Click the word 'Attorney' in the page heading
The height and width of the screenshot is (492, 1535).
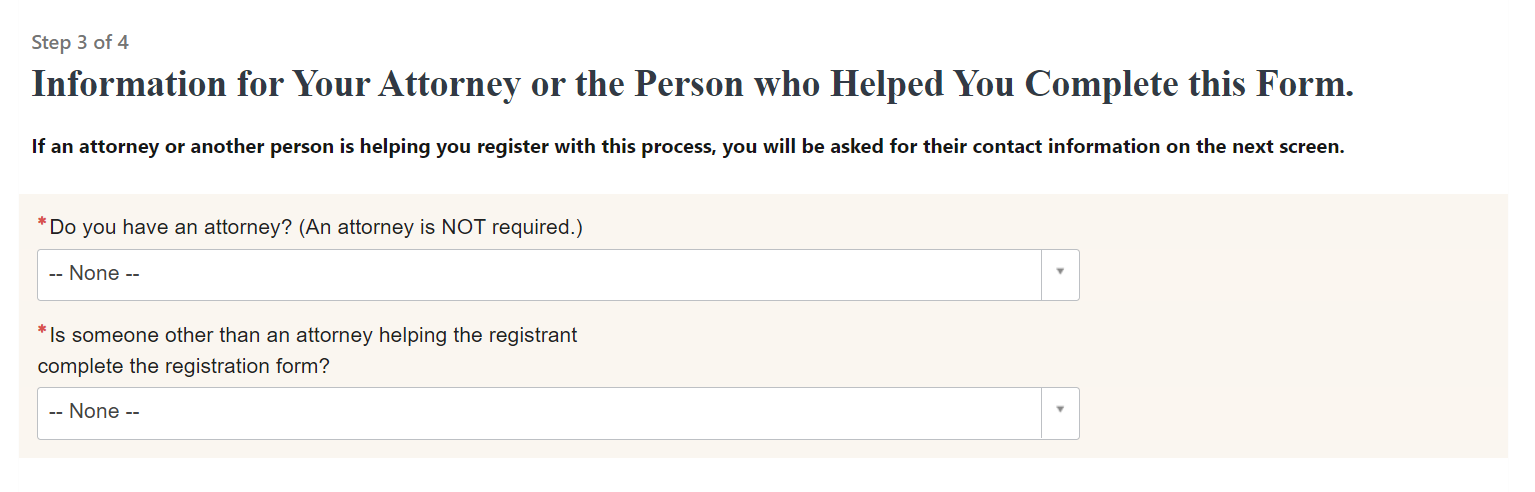tap(448, 84)
